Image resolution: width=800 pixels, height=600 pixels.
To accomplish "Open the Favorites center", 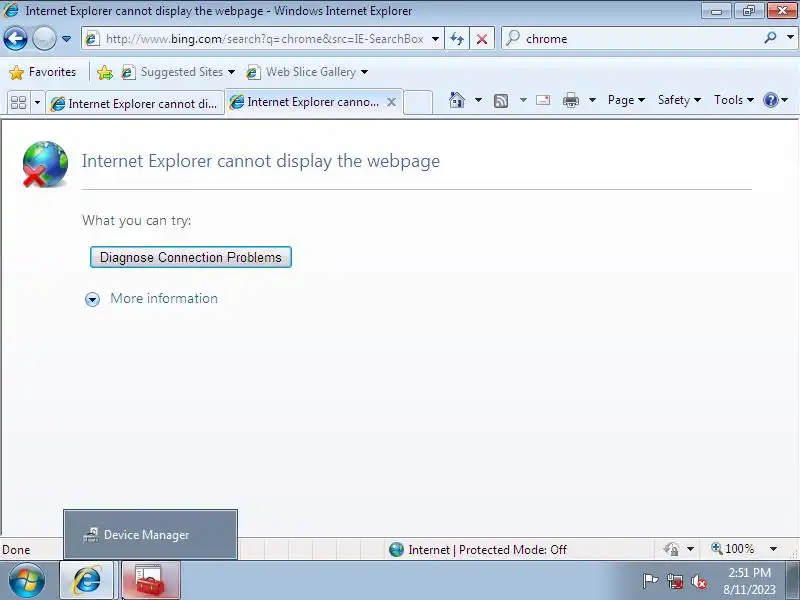I will [x=42, y=72].
